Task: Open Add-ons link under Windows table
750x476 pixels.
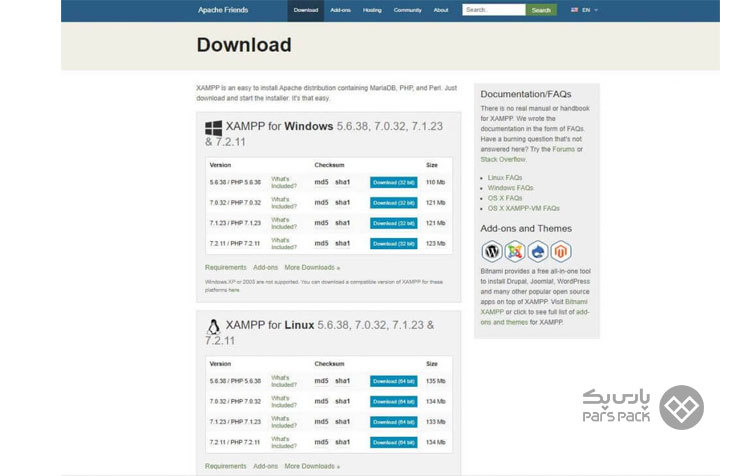Action: tap(265, 267)
